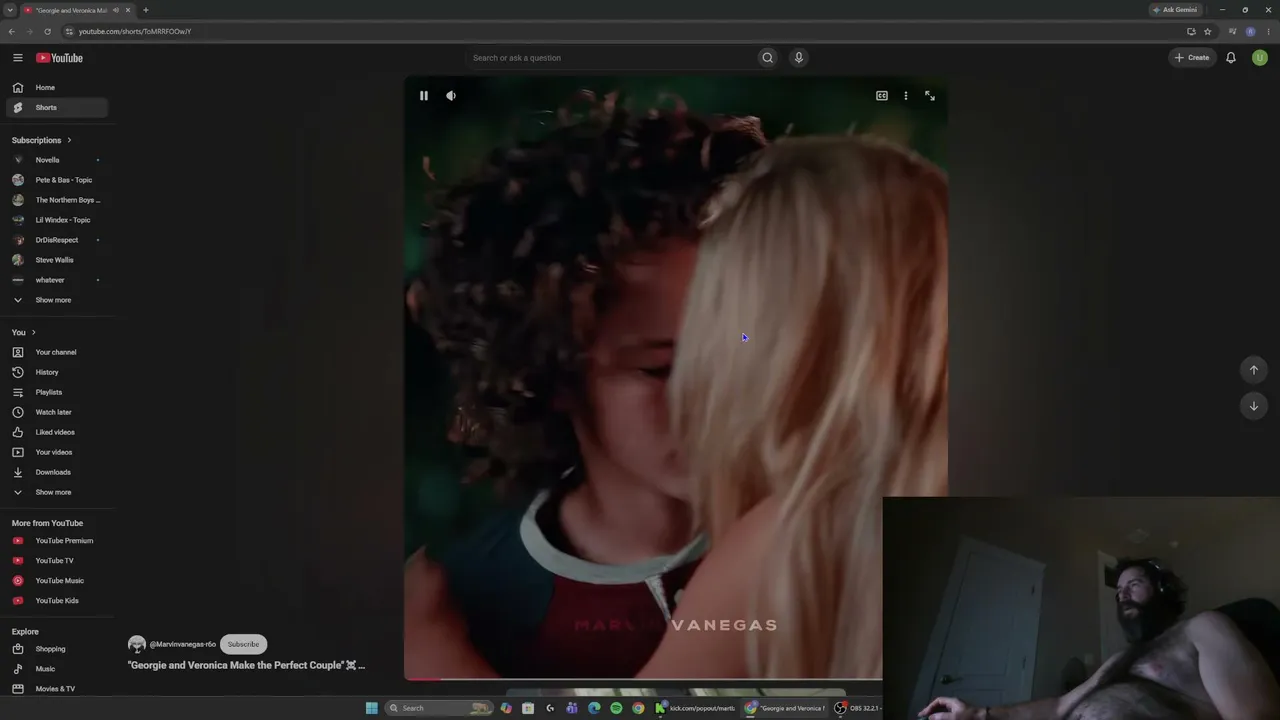Open Your channel

tap(56, 352)
